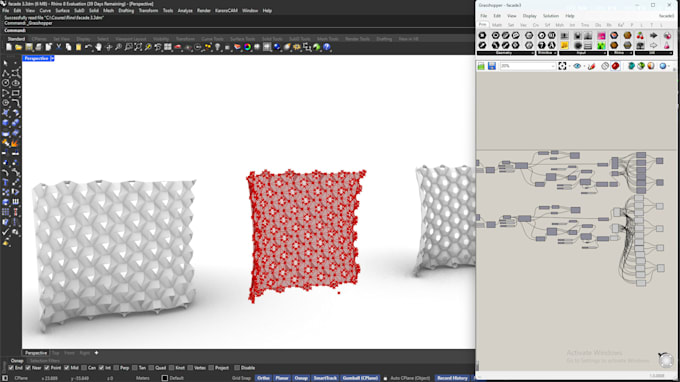This screenshot has height=382, width=680.
Task: Expand the Geometry panel bar in Grasshopper
Action: (x=505, y=53)
